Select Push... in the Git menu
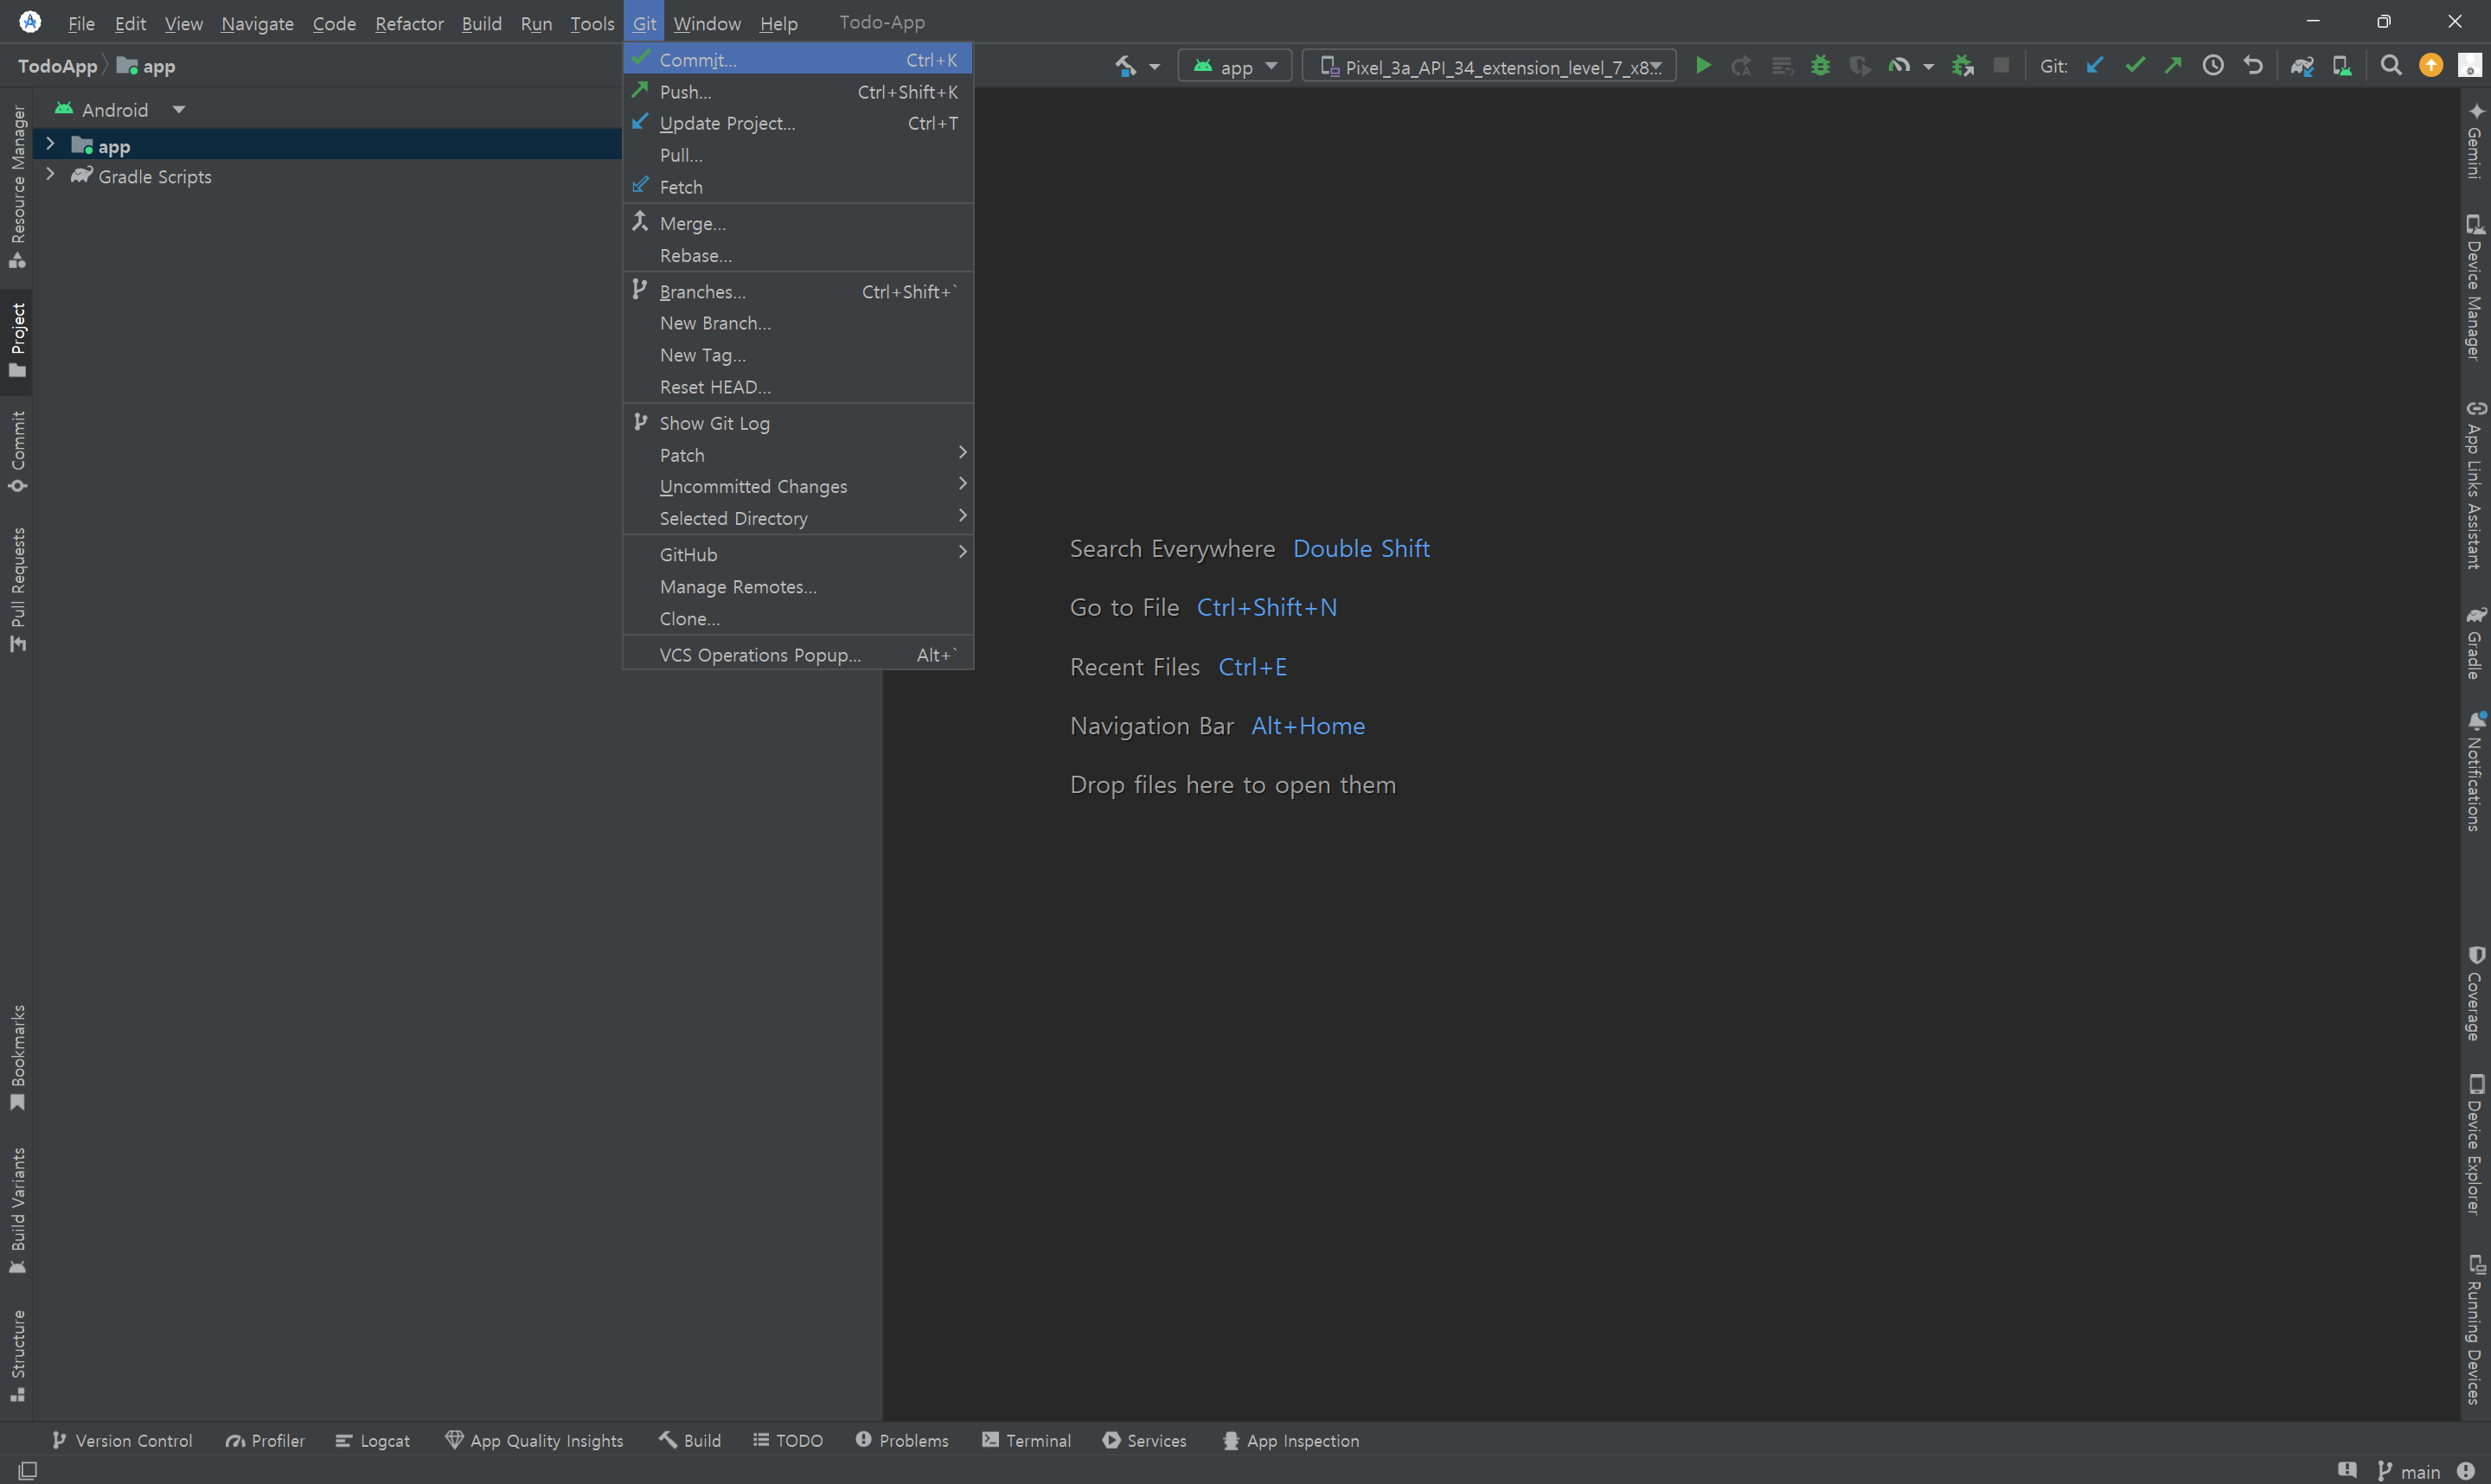Image resolution: width=2491 pixels, height=1484 pixels. (x=686, y=92)
